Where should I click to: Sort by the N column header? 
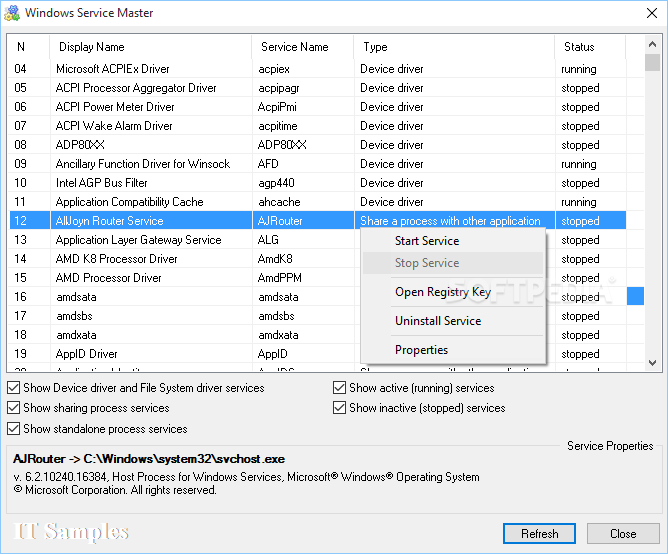28,47
